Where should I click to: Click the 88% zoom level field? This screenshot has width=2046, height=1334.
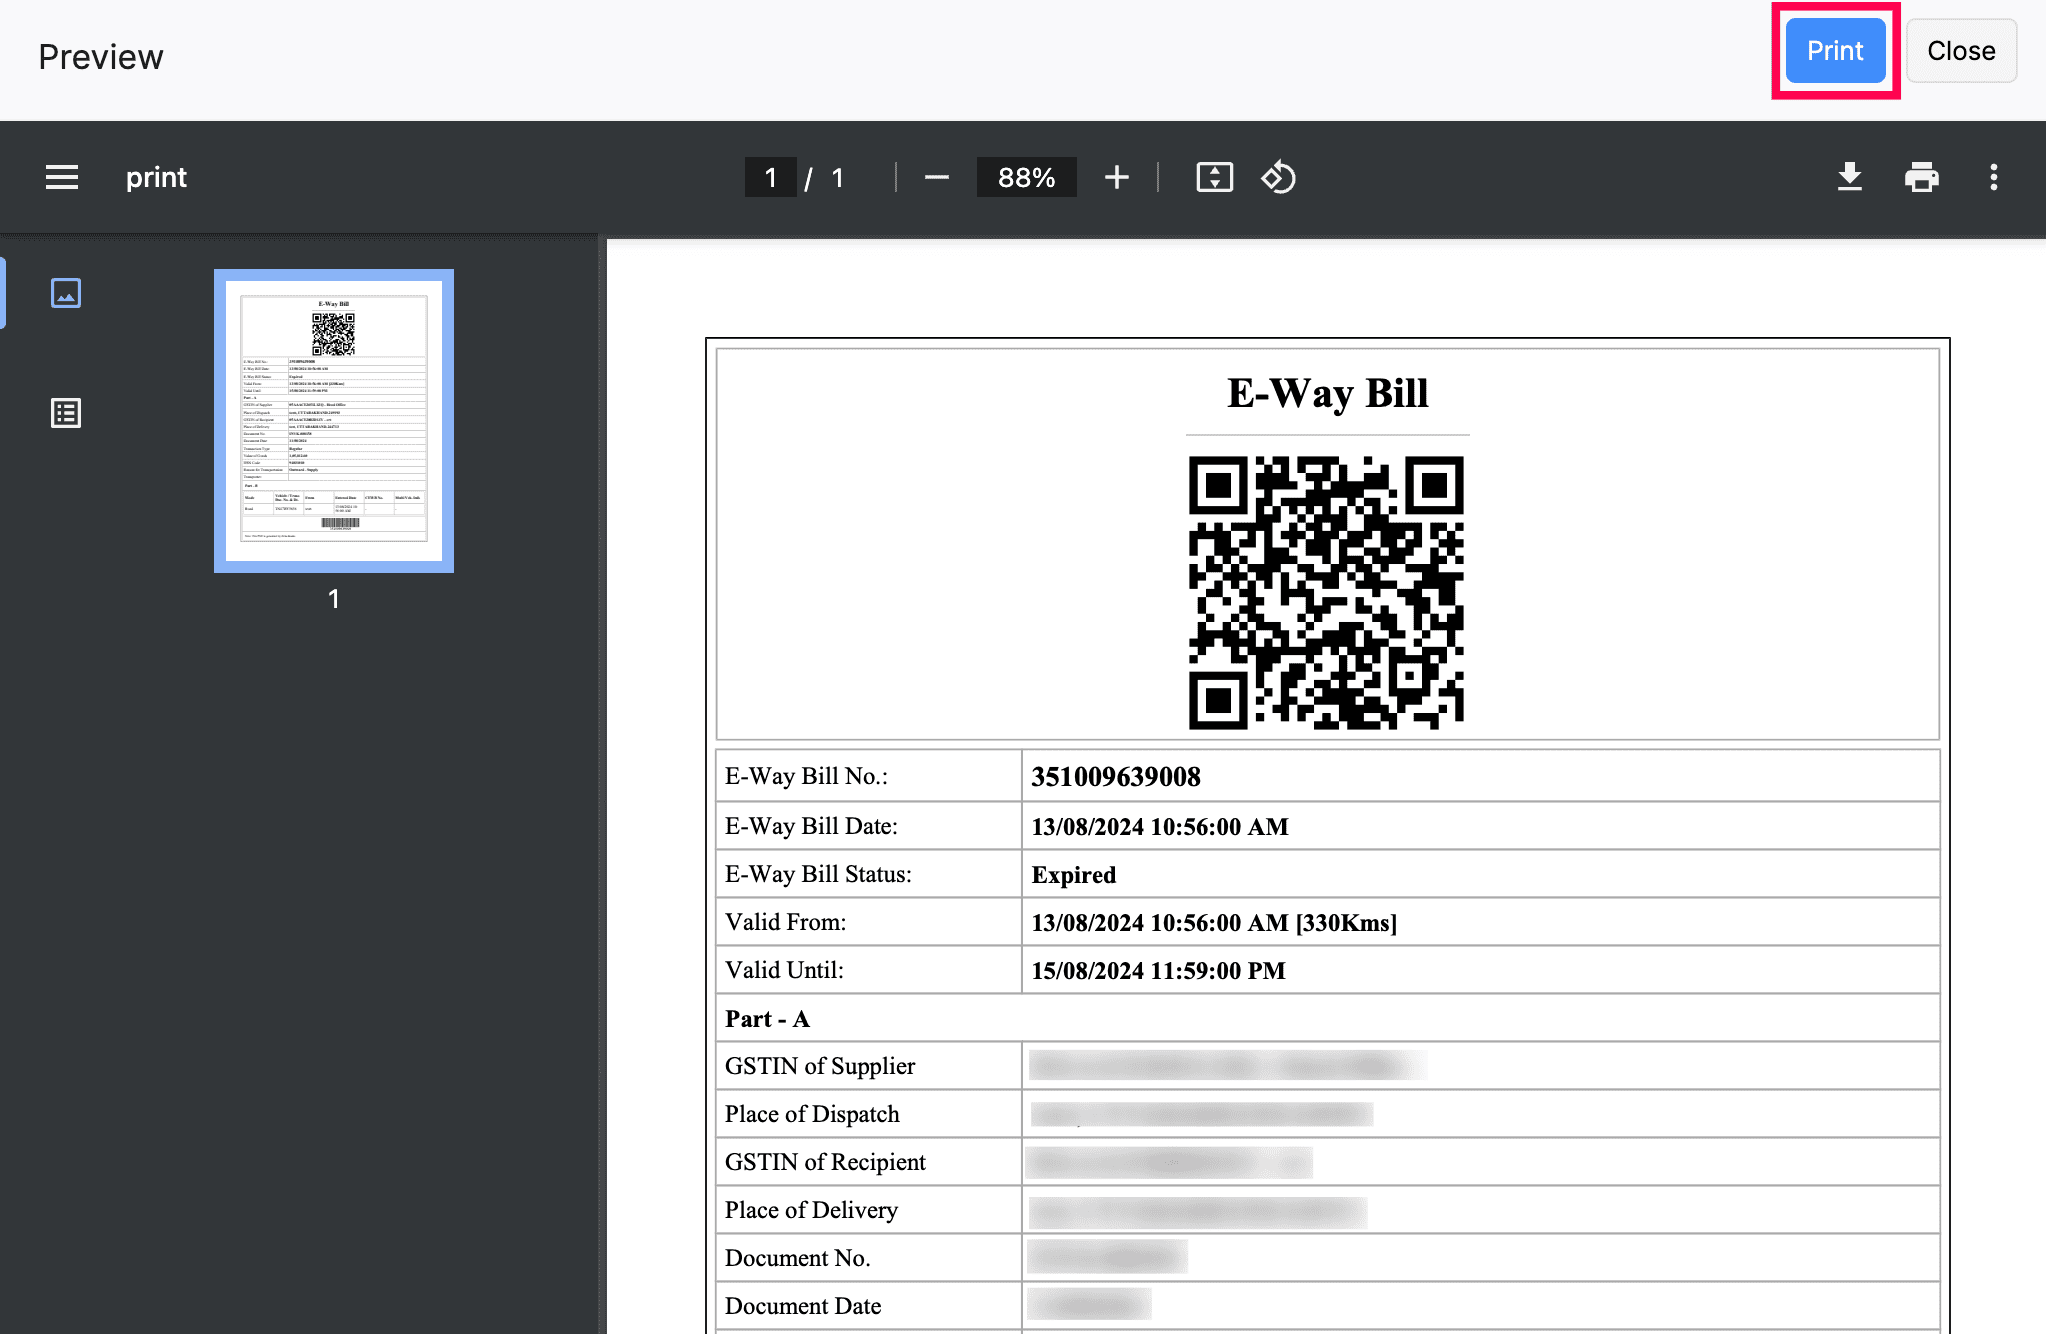click(x=1026, y=177)
